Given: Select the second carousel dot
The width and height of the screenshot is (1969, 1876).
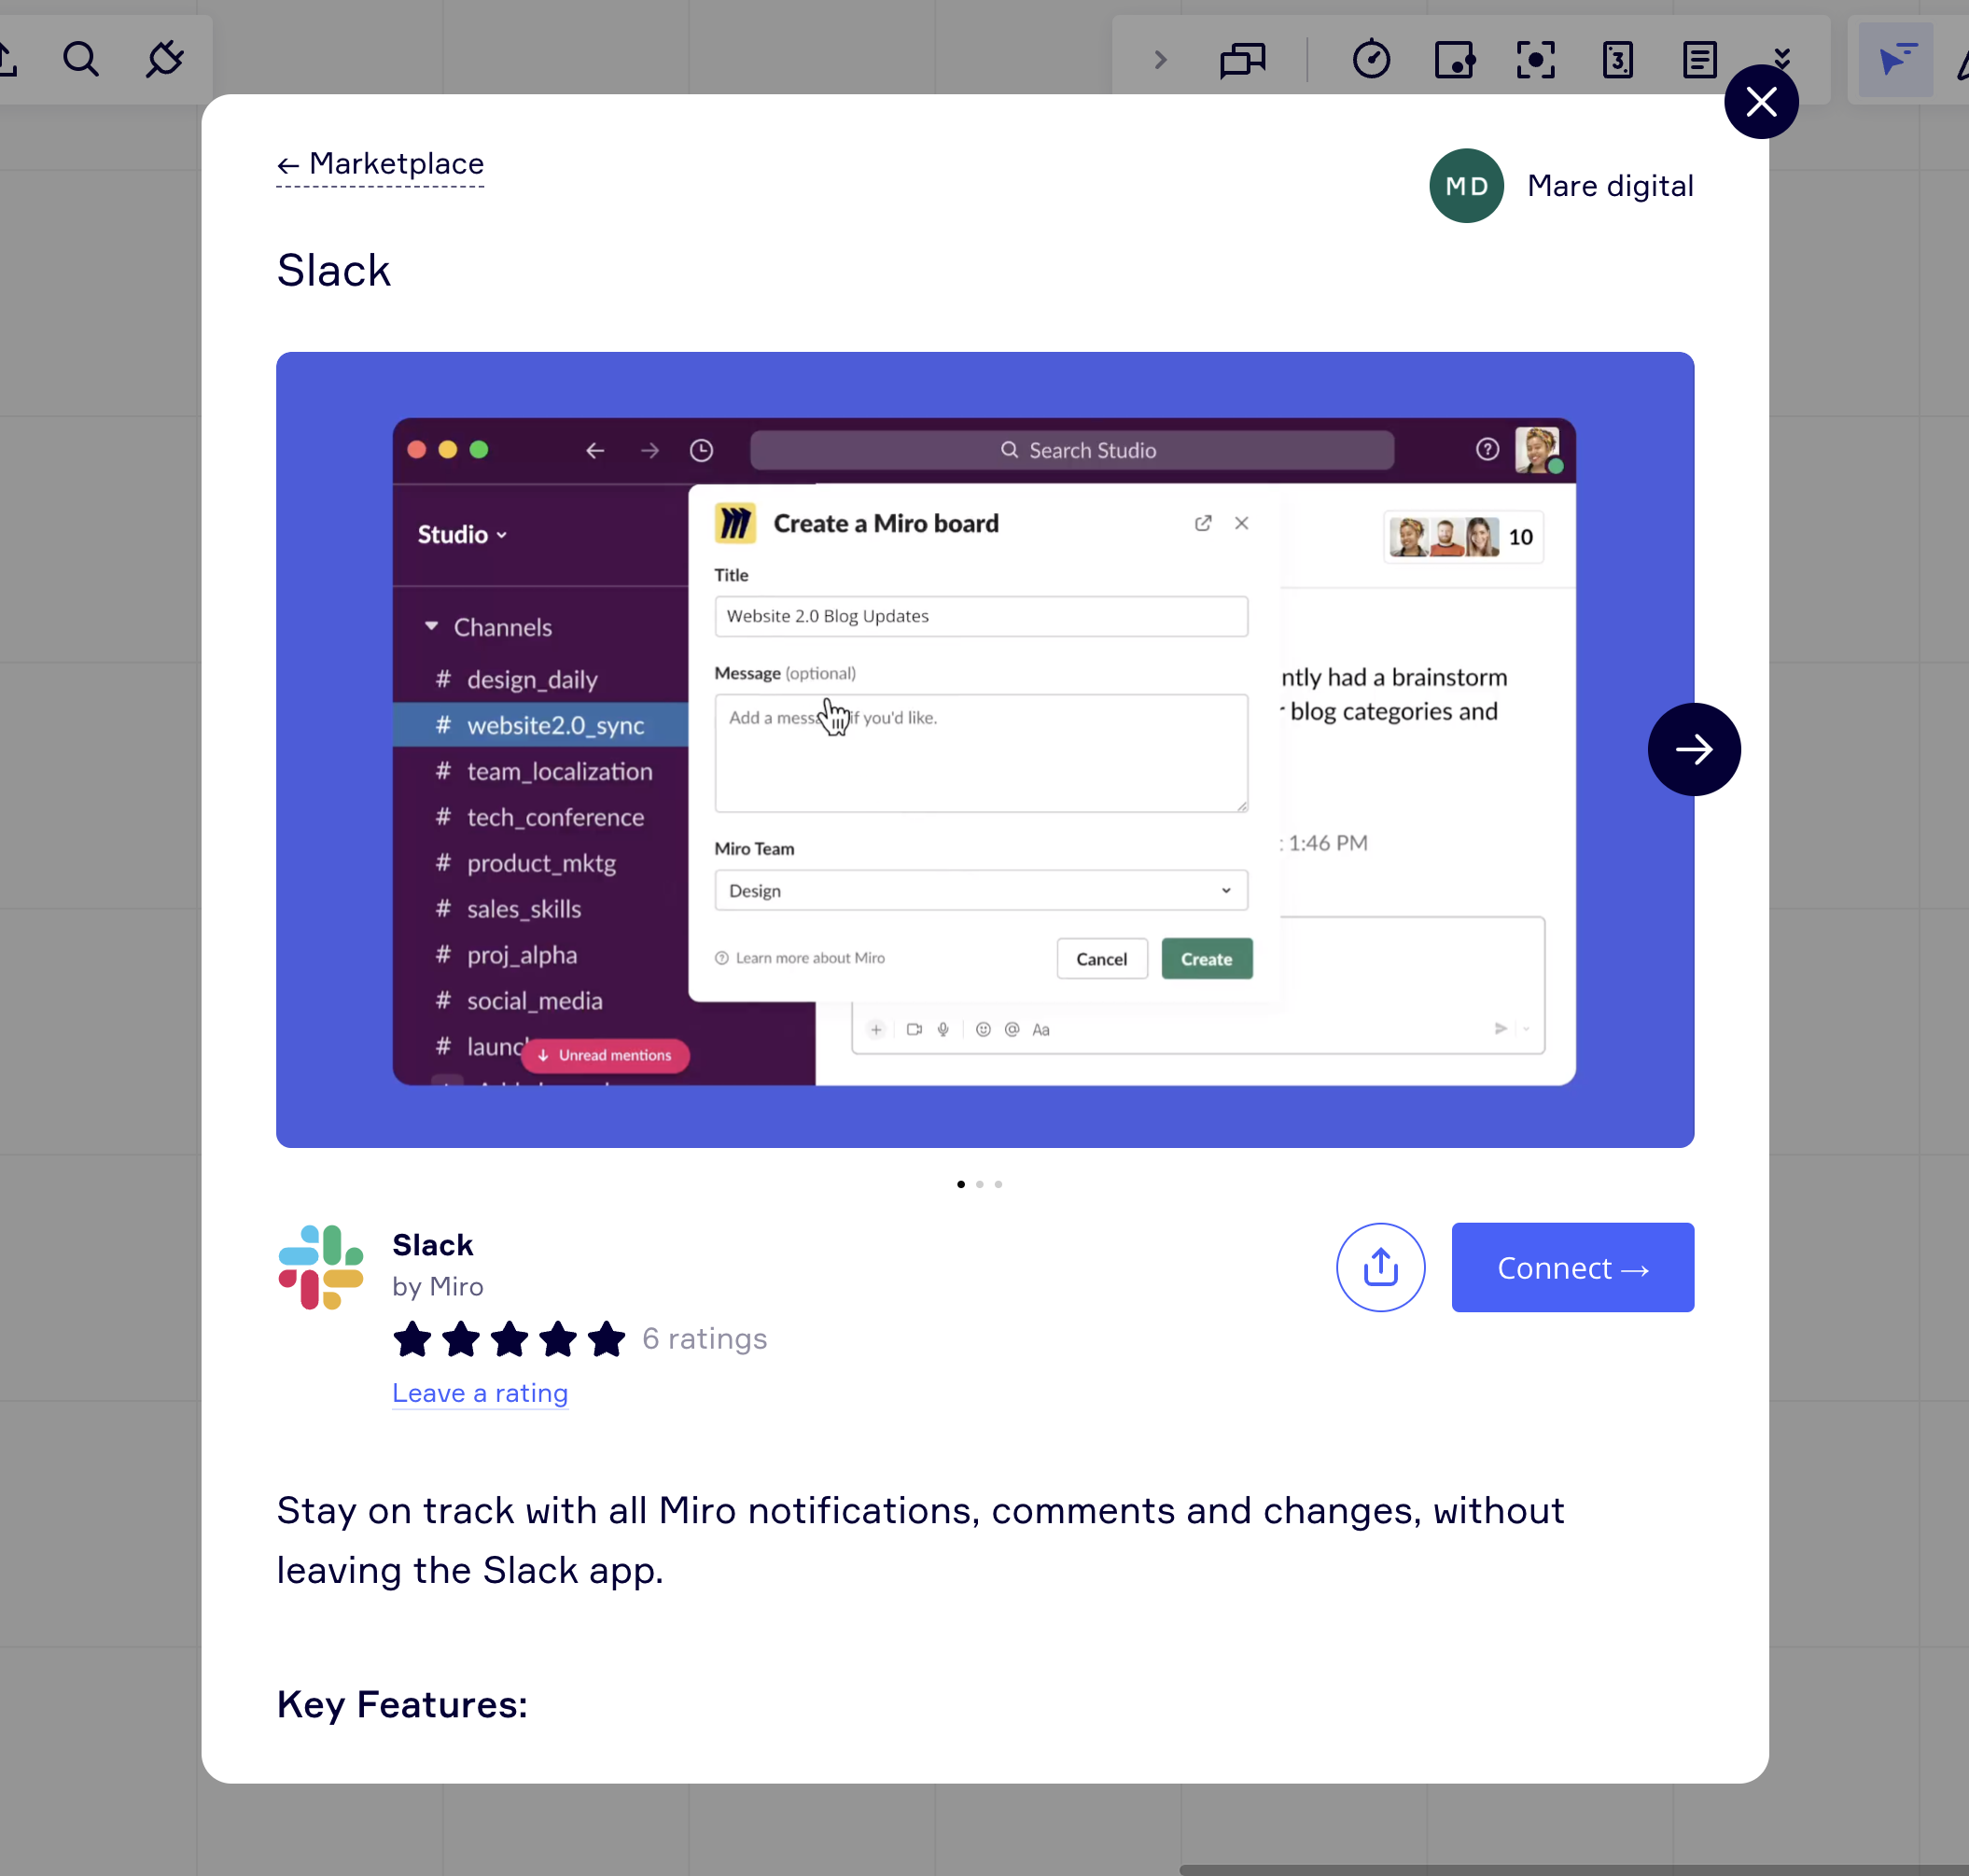Looking at the screenshot, I should pos(980,1184).
